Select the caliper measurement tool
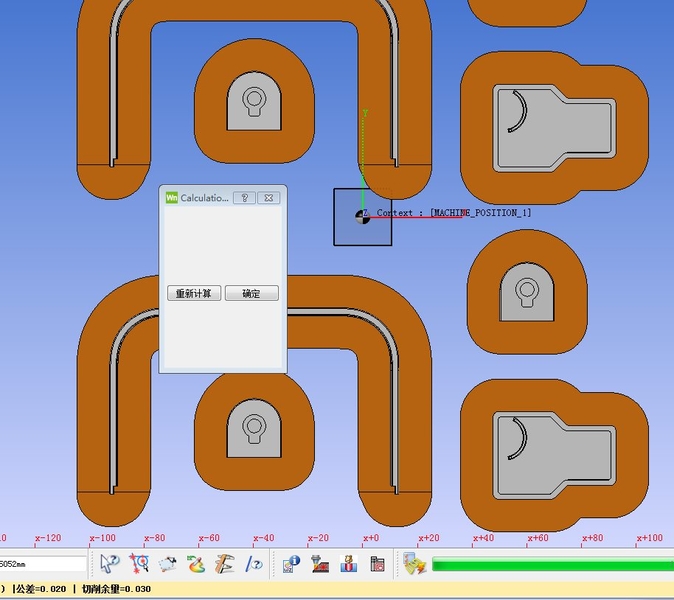Screen dimensions: 674x600 pos(225,565)
